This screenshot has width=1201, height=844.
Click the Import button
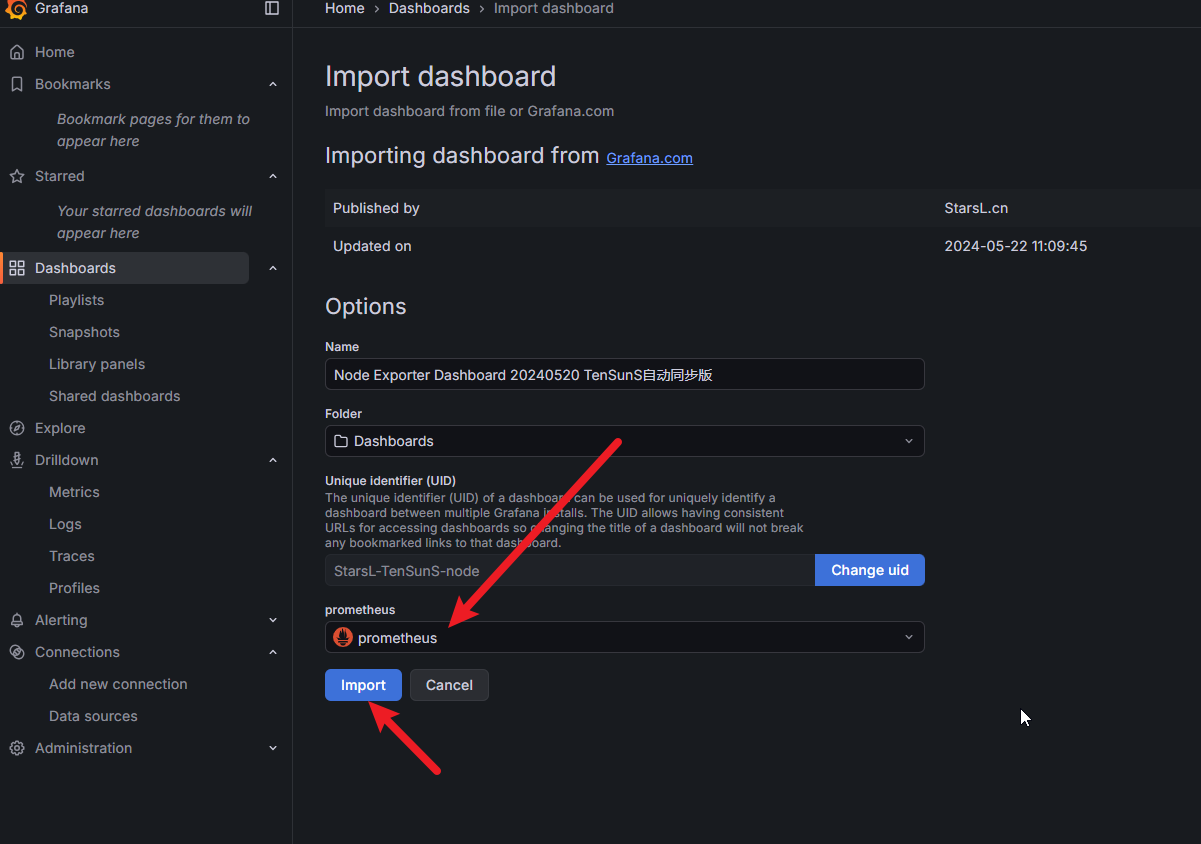coord(363,685)
